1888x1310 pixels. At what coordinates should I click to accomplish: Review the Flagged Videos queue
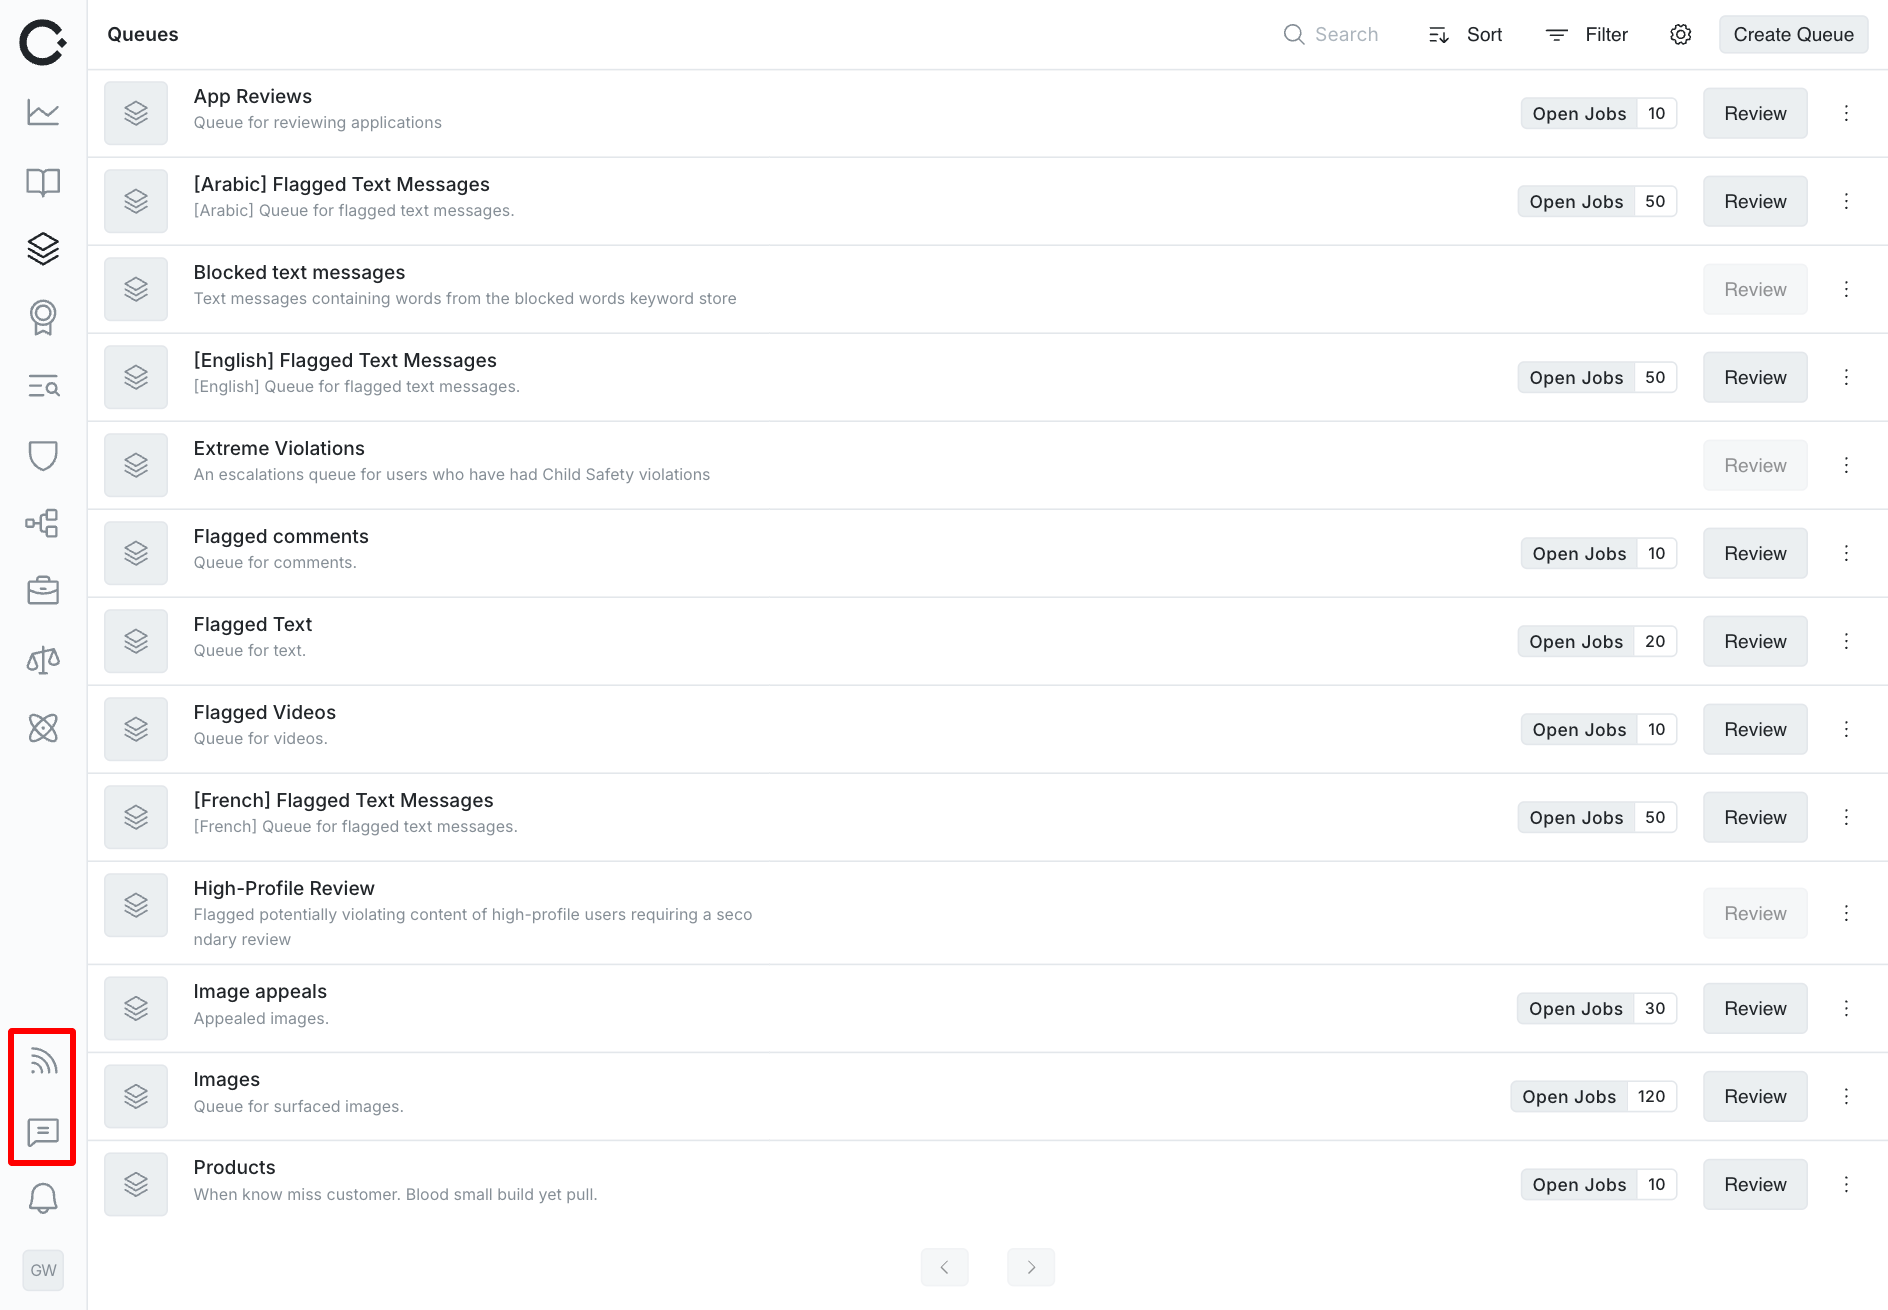(x=1754, y=729)
